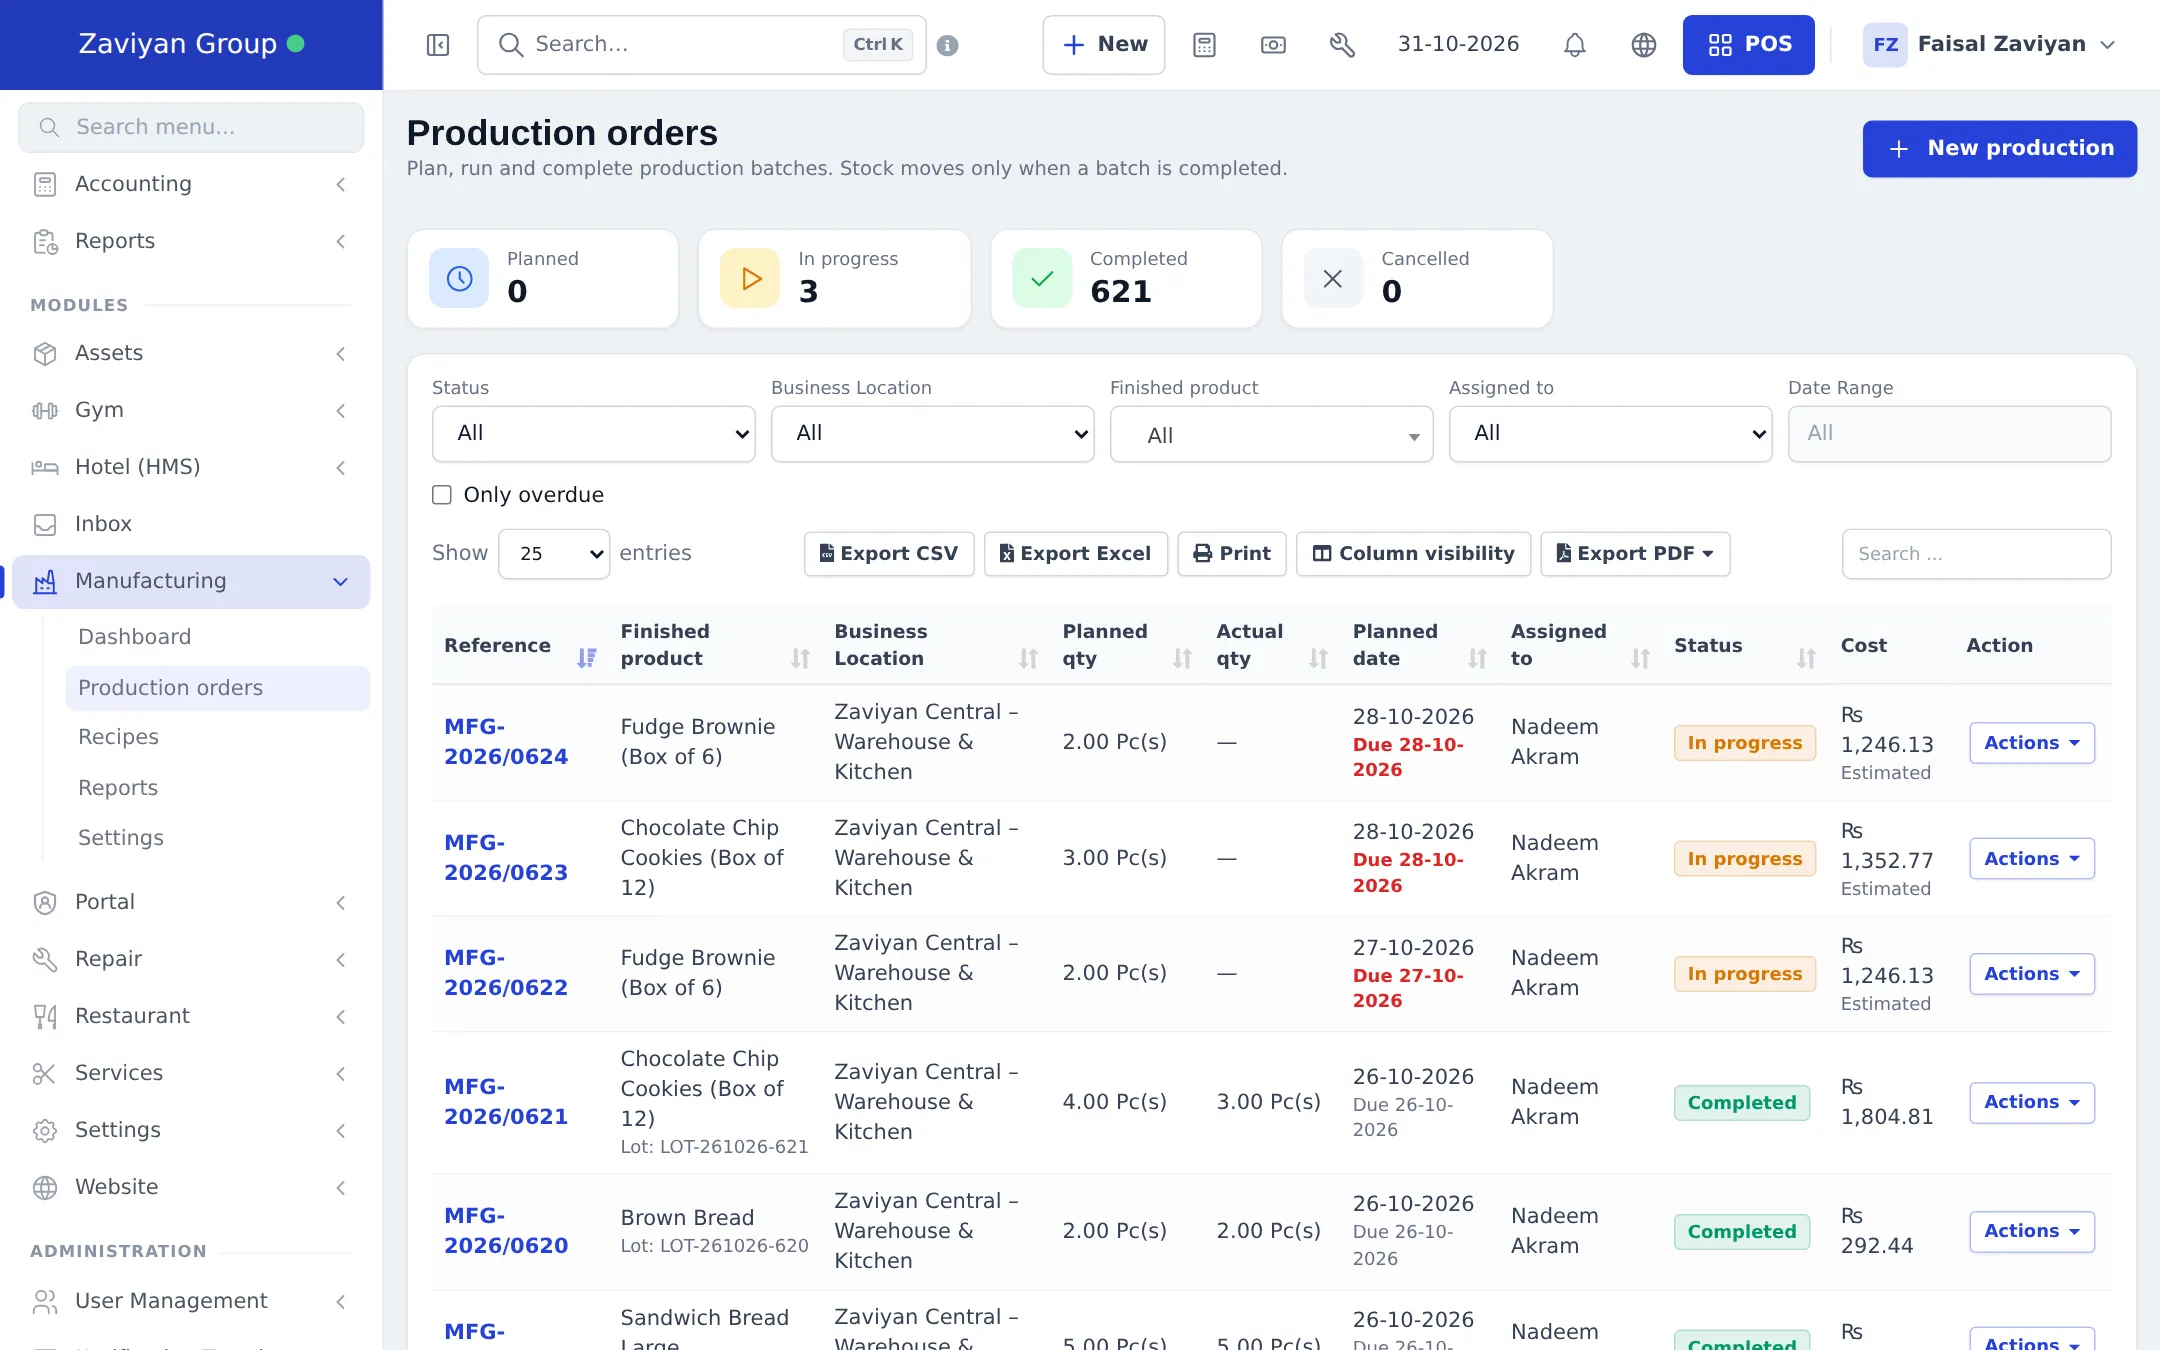Image resolution: width=2160 pixels, height=1350 pixels.
Task: Export the table as CSV
Action: pyautogui.click(x=889, y=553)
